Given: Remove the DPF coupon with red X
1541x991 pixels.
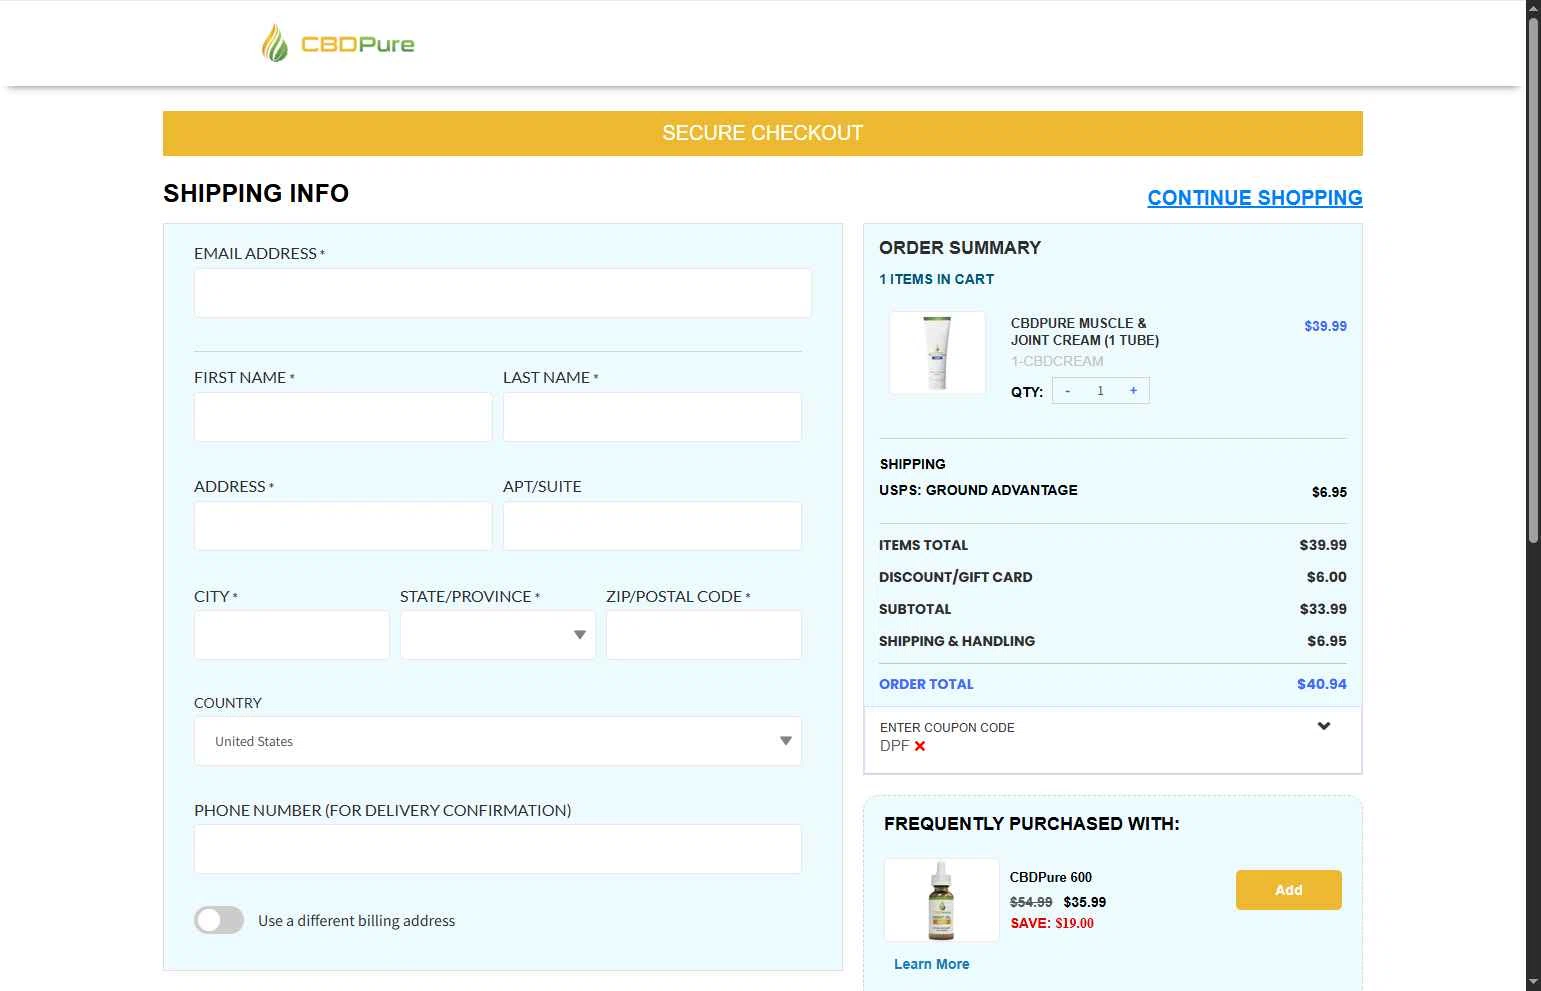Looking at the screenshot, I should tap(920, 746).
